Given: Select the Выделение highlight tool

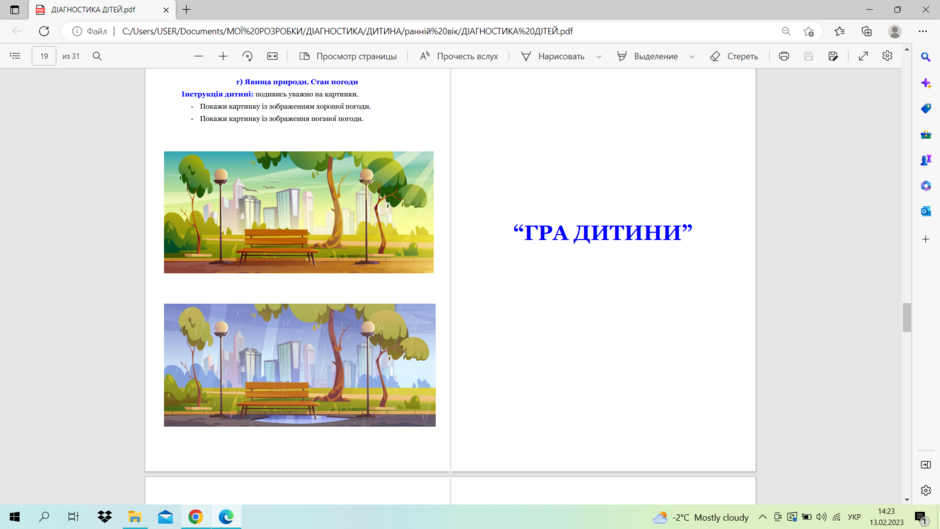Looking at the screenshot, I should click(x=648, y=56).
